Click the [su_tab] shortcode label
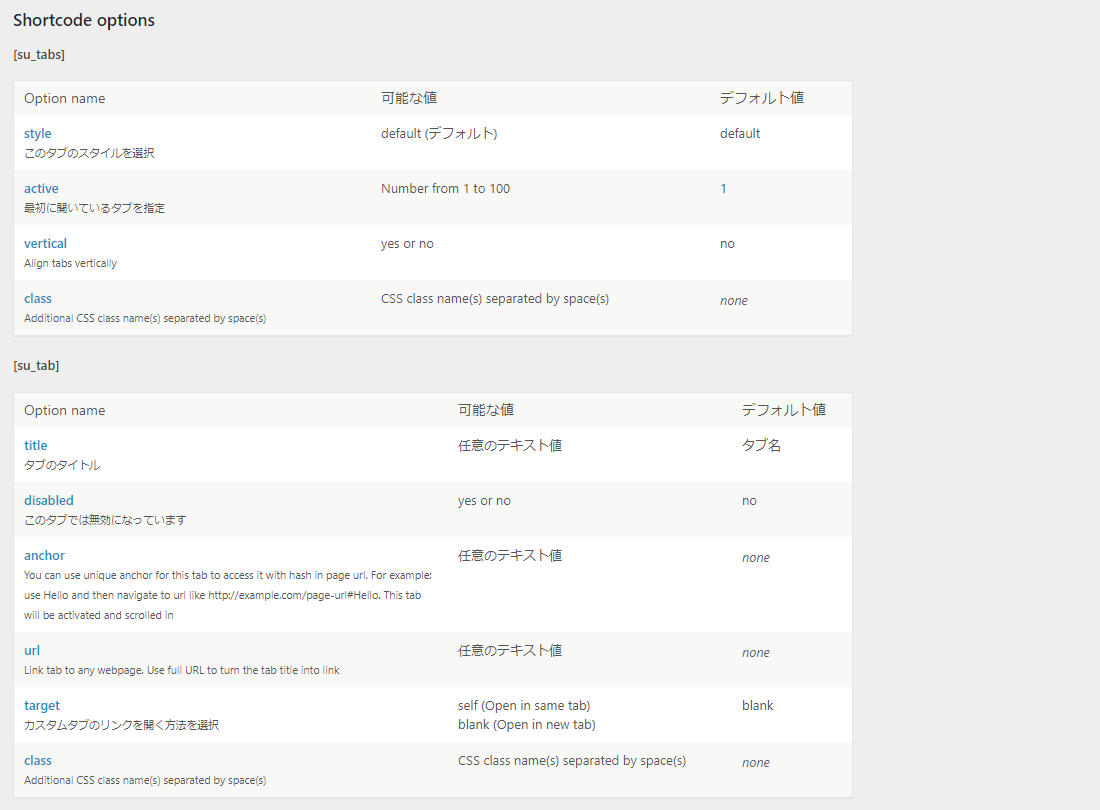 pos(36,366)
